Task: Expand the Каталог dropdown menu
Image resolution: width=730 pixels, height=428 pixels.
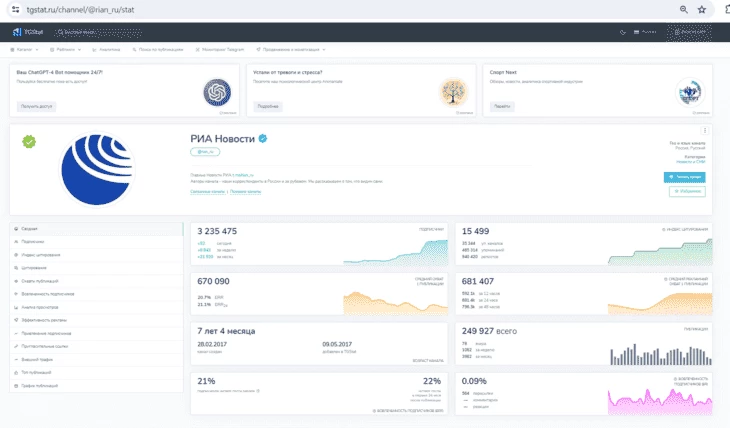Action: point(24,49)
